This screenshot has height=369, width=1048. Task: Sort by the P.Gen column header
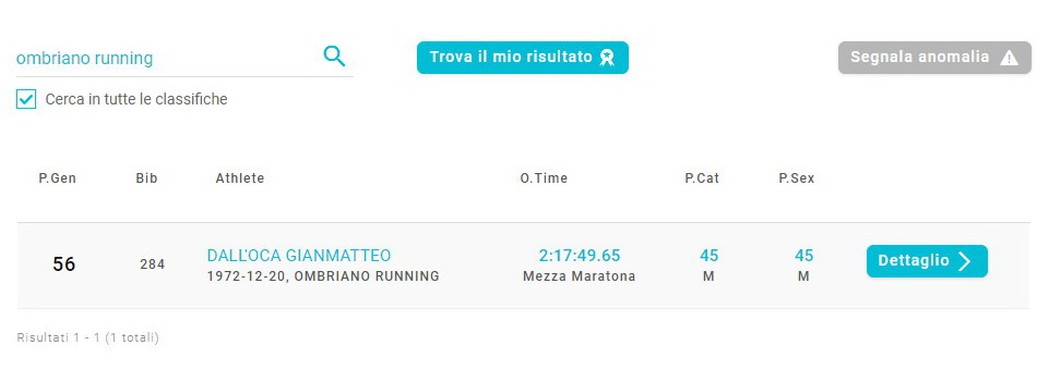click(57, 178)
